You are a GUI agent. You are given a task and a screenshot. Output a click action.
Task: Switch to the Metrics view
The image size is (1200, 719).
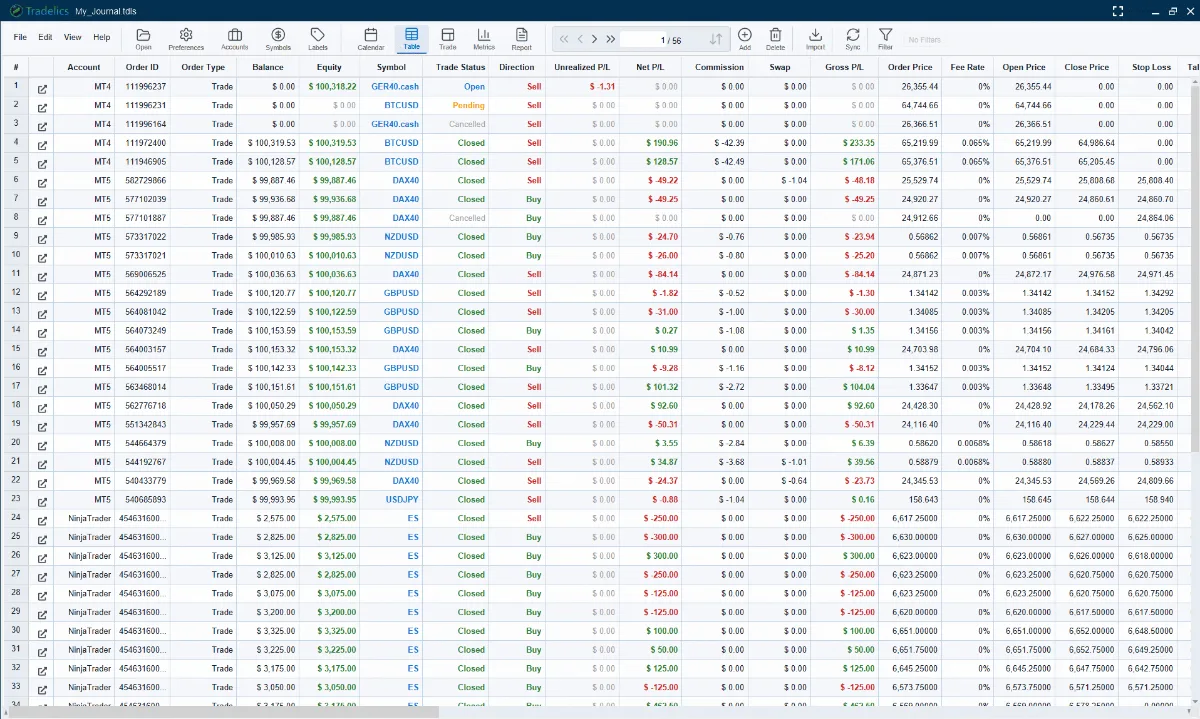[484, 39]
